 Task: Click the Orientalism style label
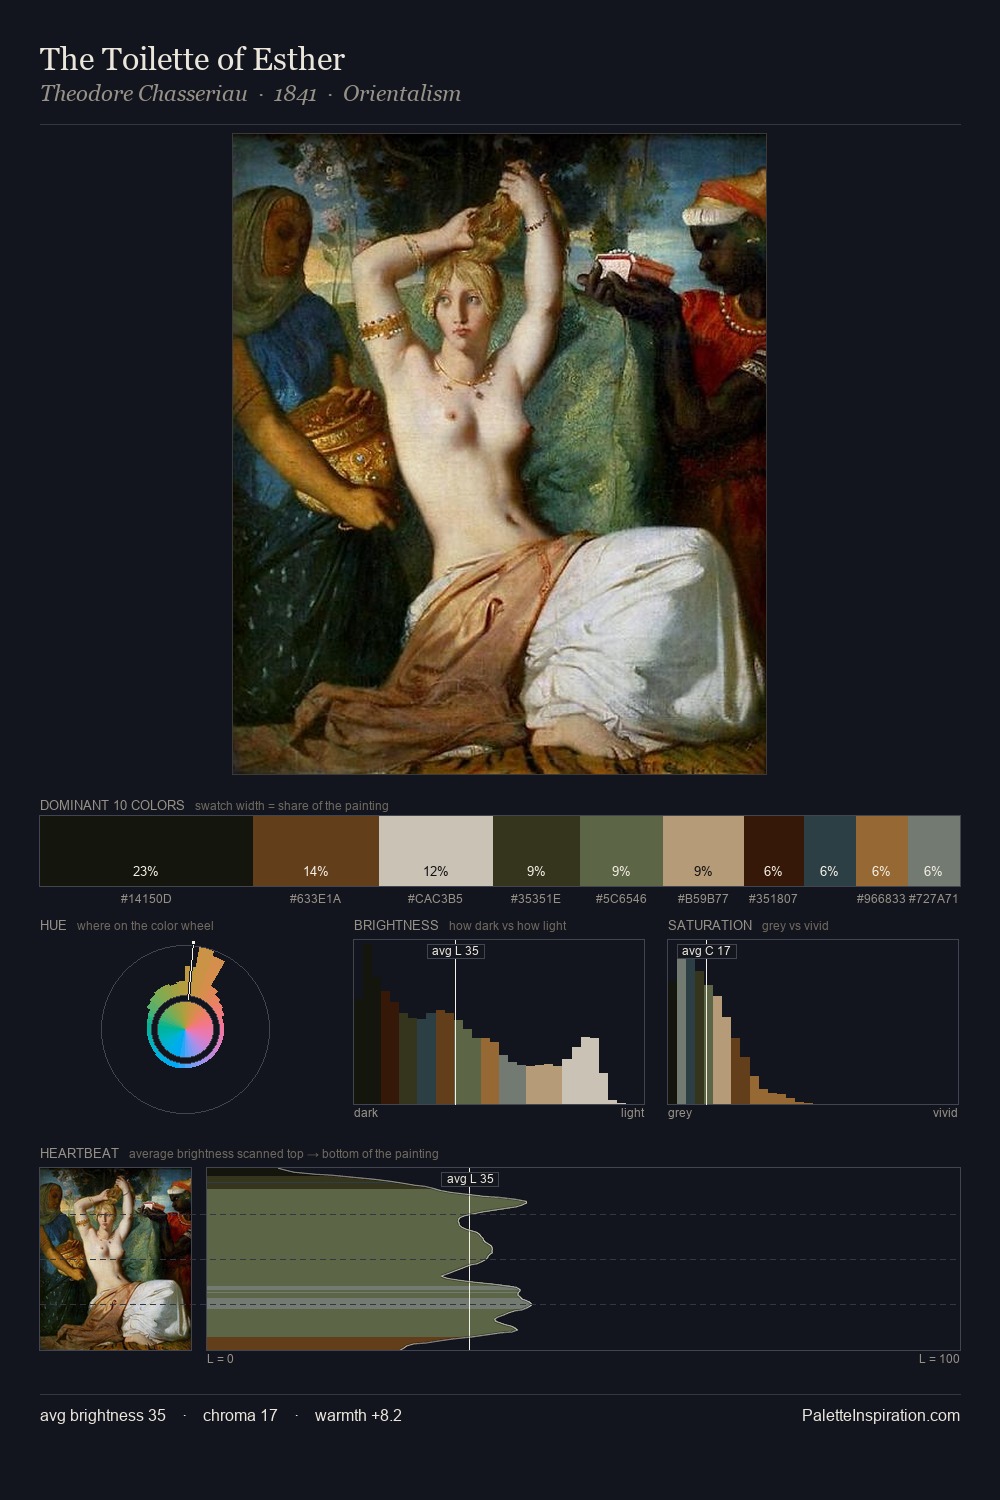pos(402,94)
